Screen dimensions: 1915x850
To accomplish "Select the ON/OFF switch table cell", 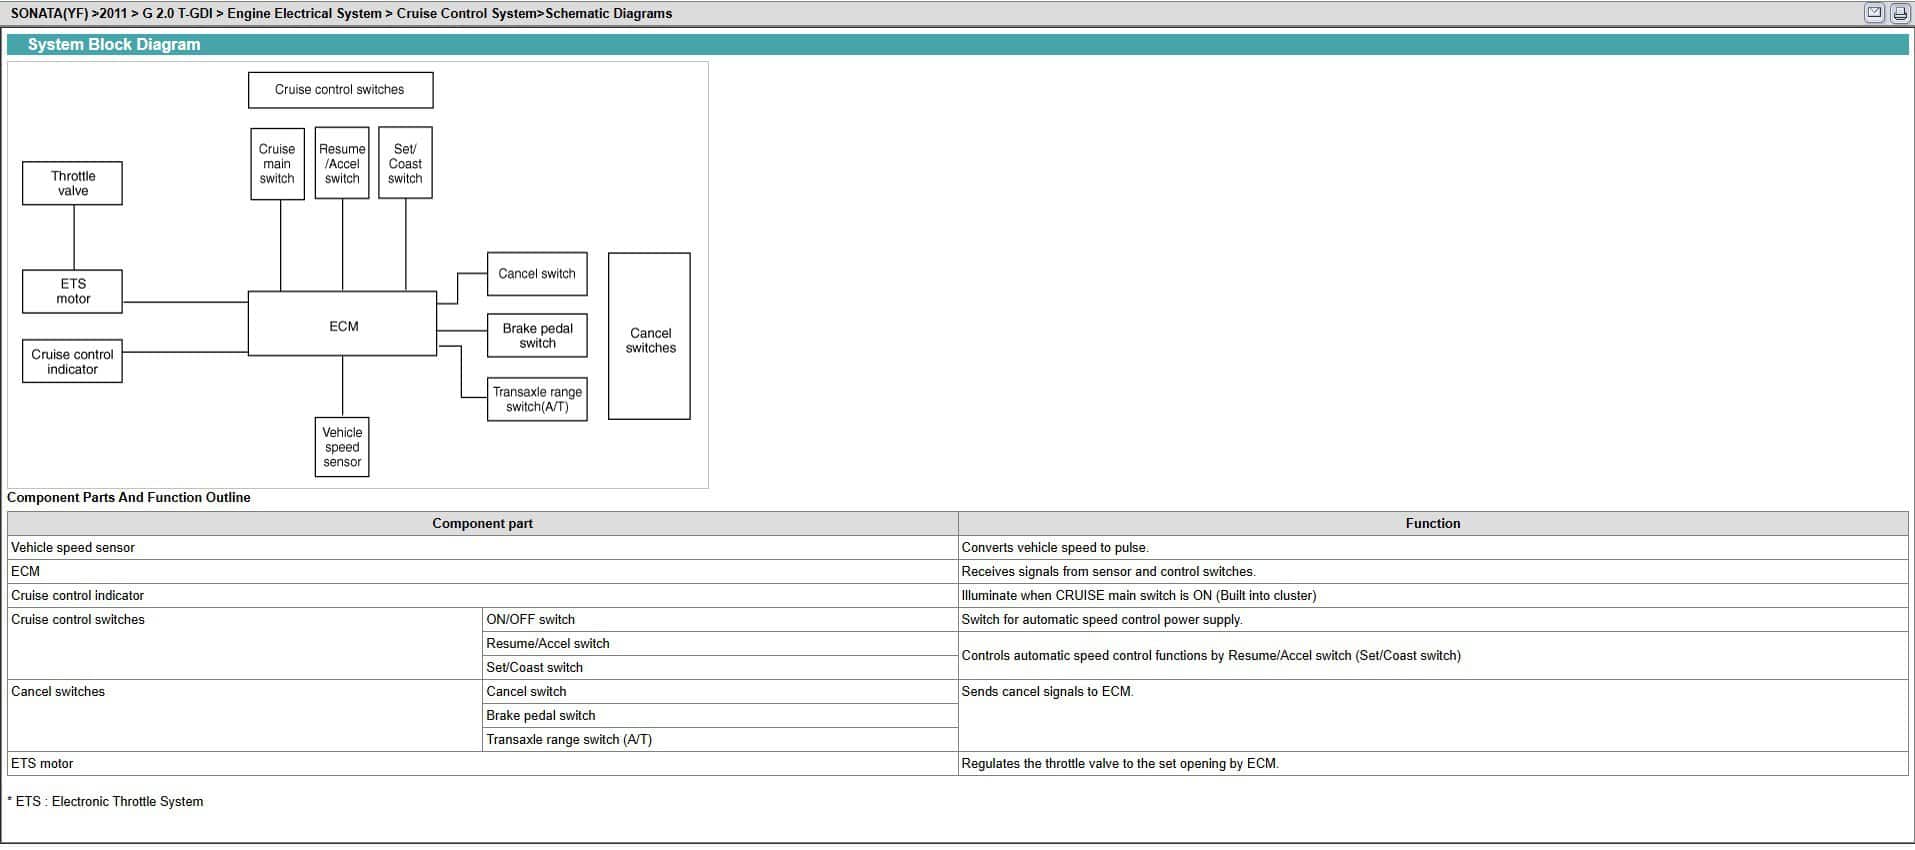I will pos(530,619).
